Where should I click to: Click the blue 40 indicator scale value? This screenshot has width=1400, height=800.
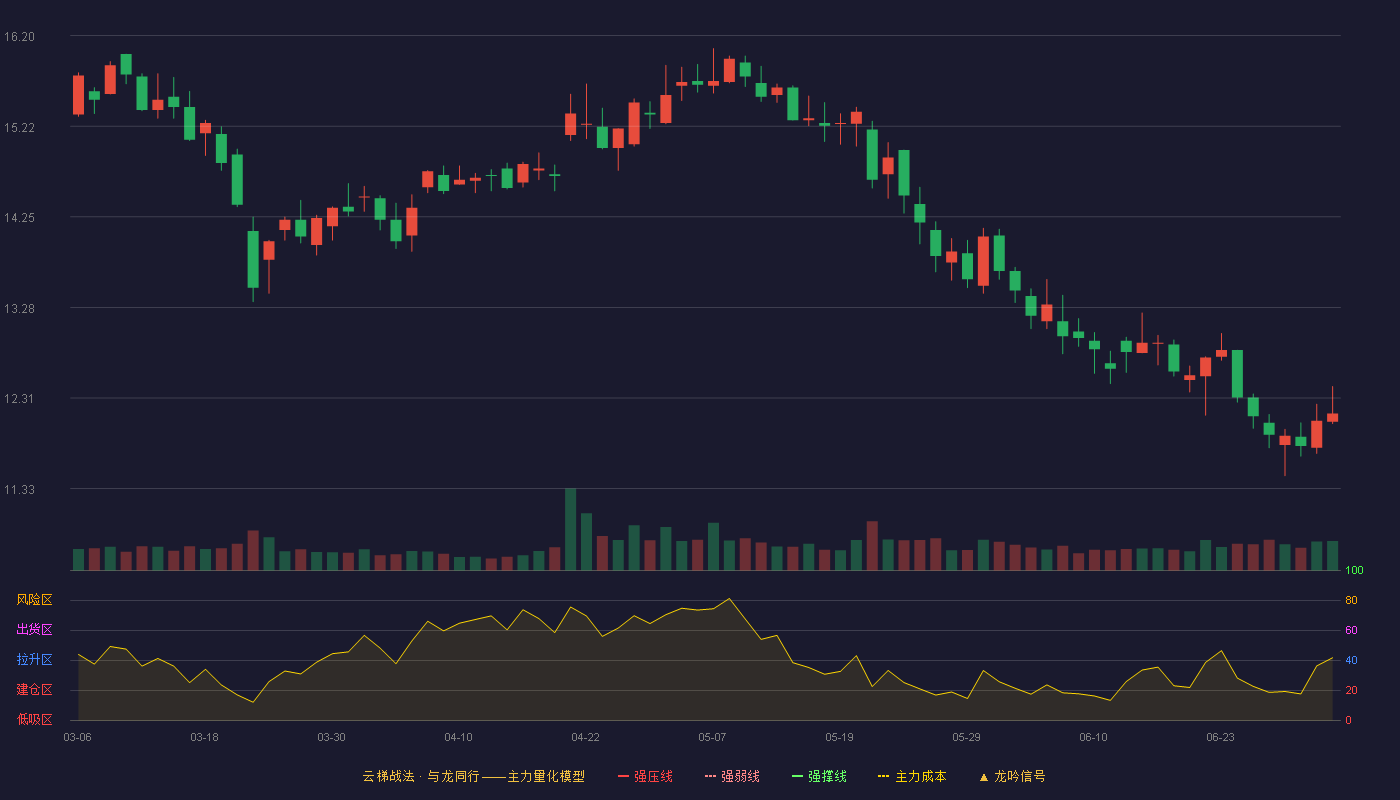pos(1351,661)
